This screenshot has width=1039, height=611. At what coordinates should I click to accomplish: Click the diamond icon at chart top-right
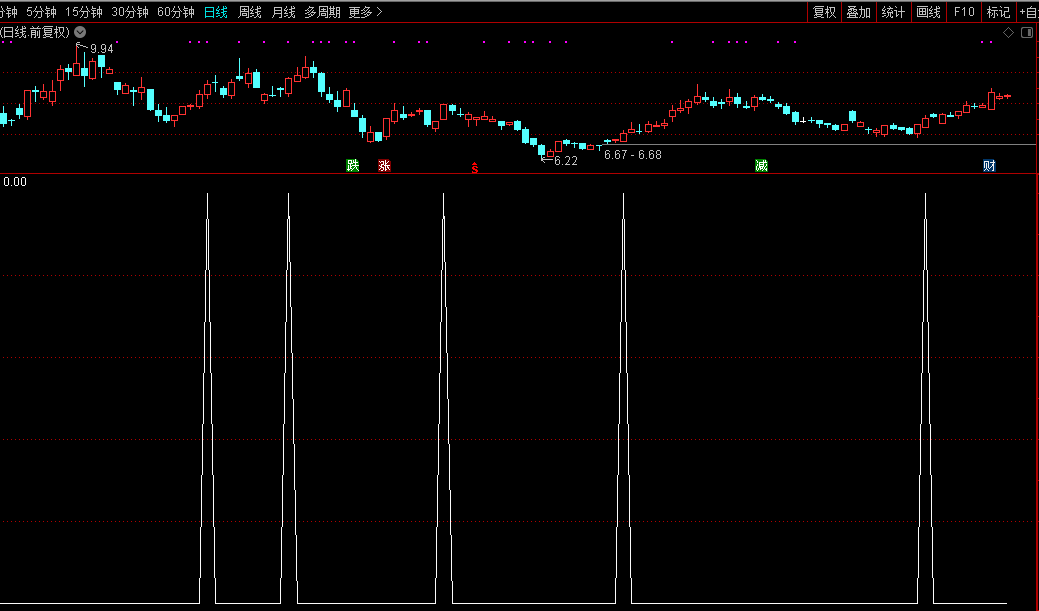[1009, 33]
